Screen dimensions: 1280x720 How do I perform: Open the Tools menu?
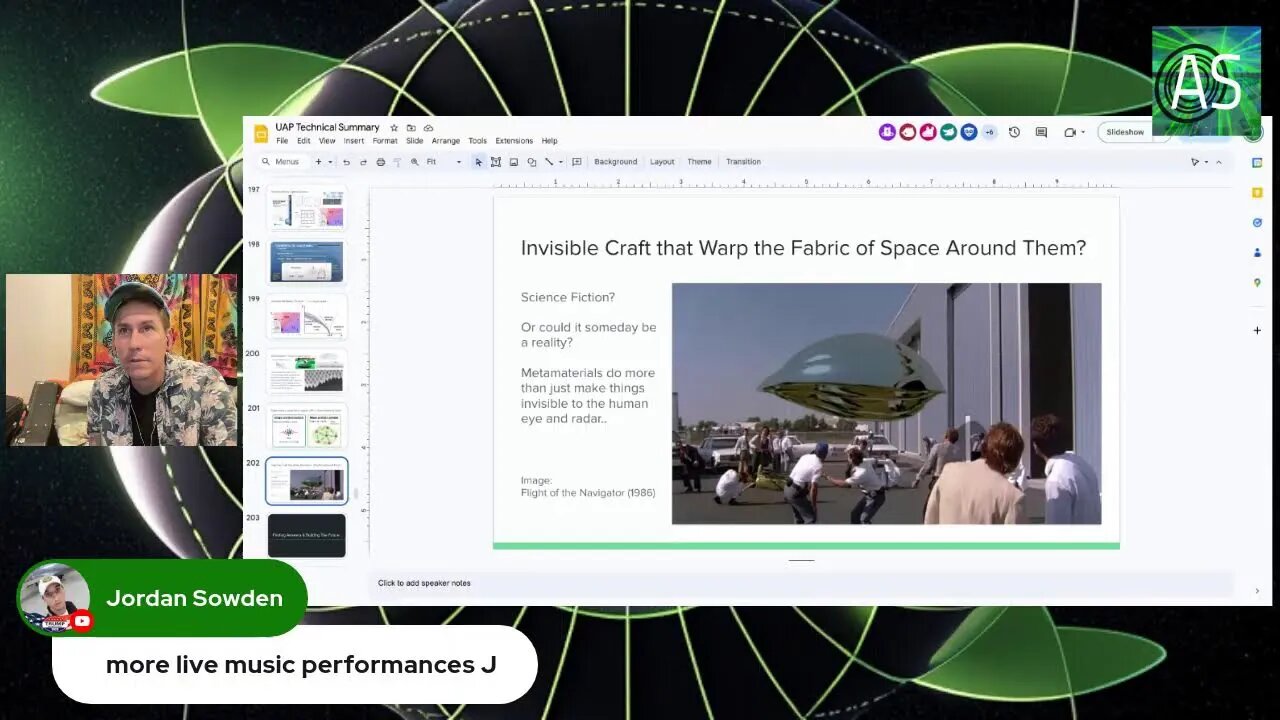coord(478,141)
